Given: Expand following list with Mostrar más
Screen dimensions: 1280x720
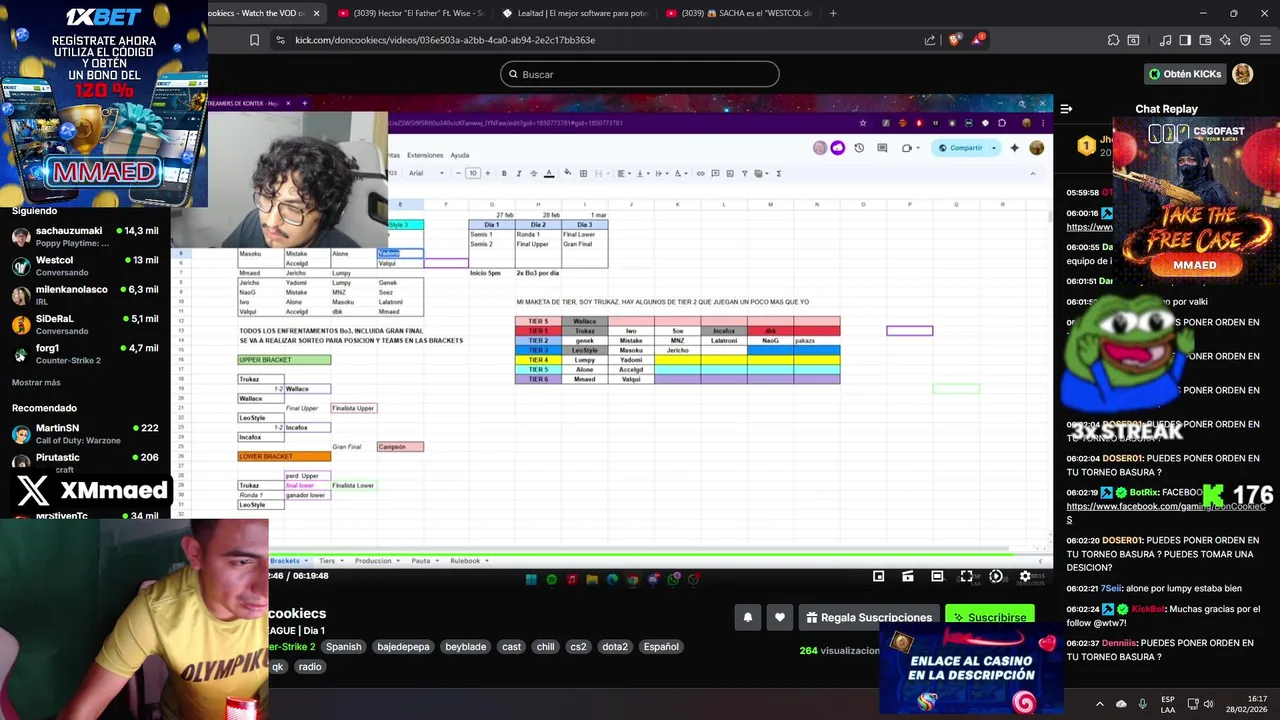Looking at the screenshot, I should pyautogui.click(x=36, y=382).
